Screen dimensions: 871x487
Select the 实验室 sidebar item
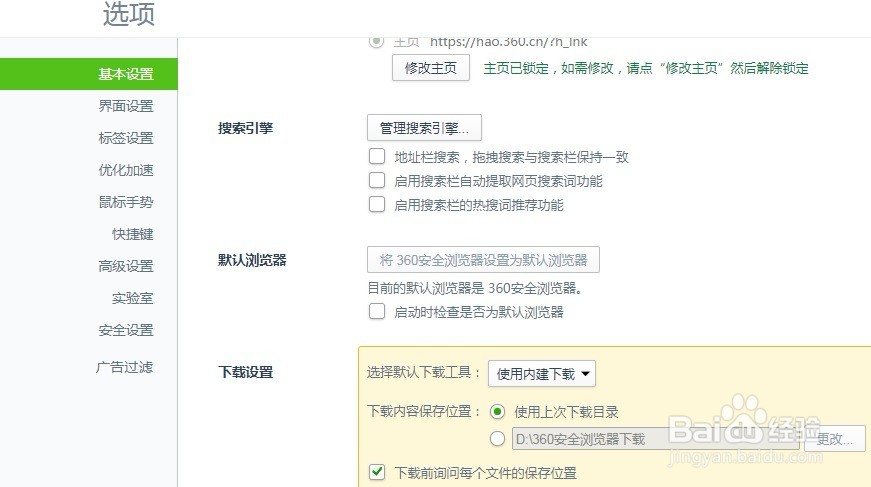tap(132, 298)
